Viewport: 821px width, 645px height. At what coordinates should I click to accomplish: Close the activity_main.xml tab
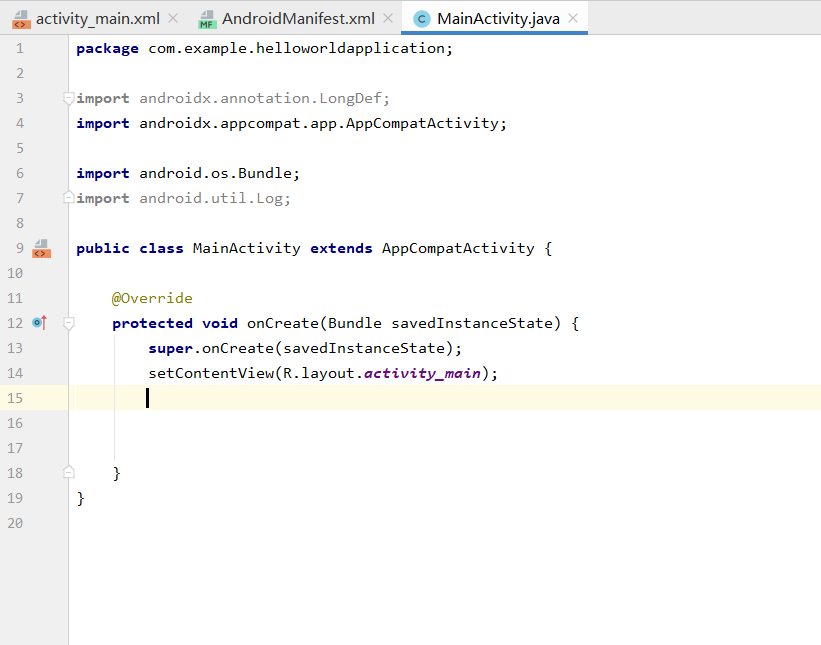point(173,18)
